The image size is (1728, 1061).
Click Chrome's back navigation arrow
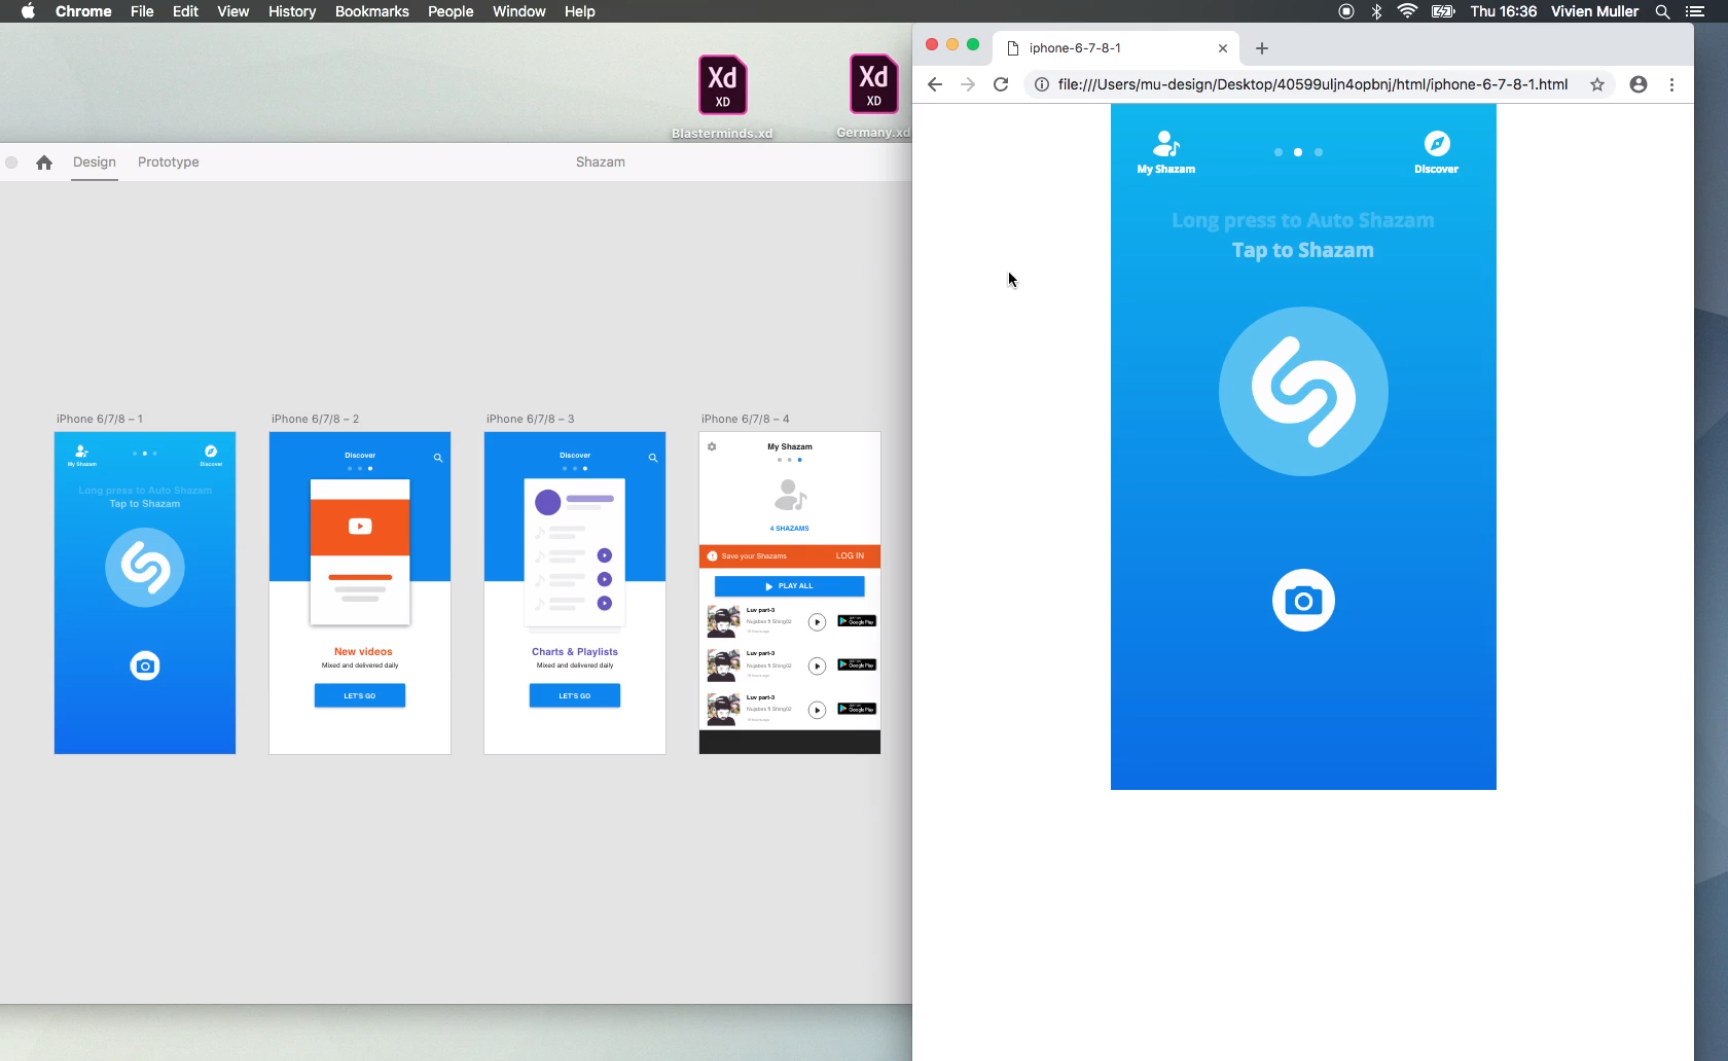click(x=934, y=85)
